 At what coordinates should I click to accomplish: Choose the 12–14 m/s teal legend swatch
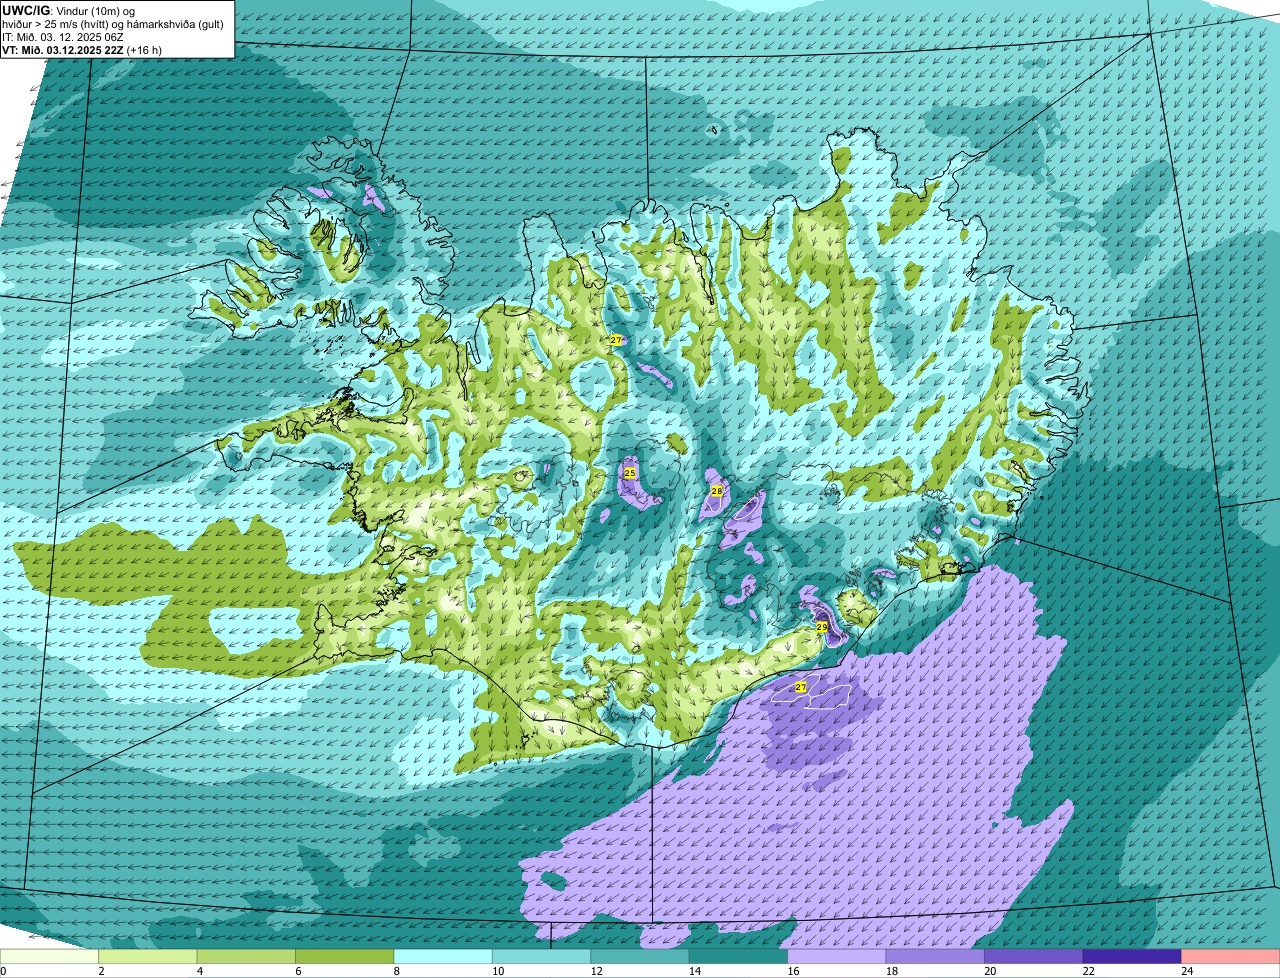640,957
